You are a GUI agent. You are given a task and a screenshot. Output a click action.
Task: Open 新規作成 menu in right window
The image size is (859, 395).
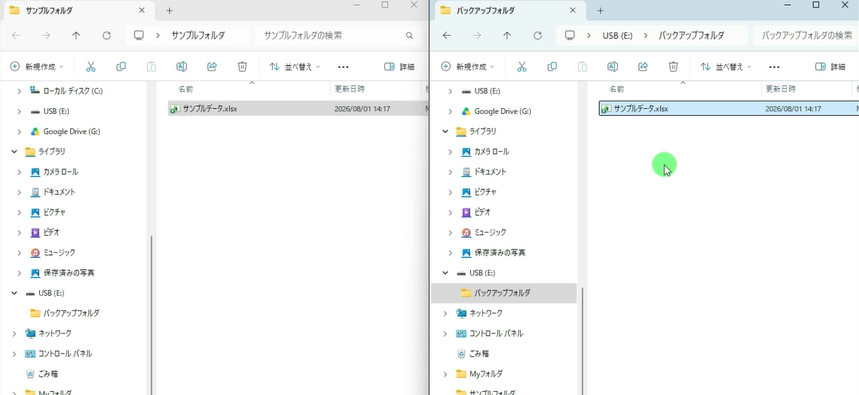468,67
